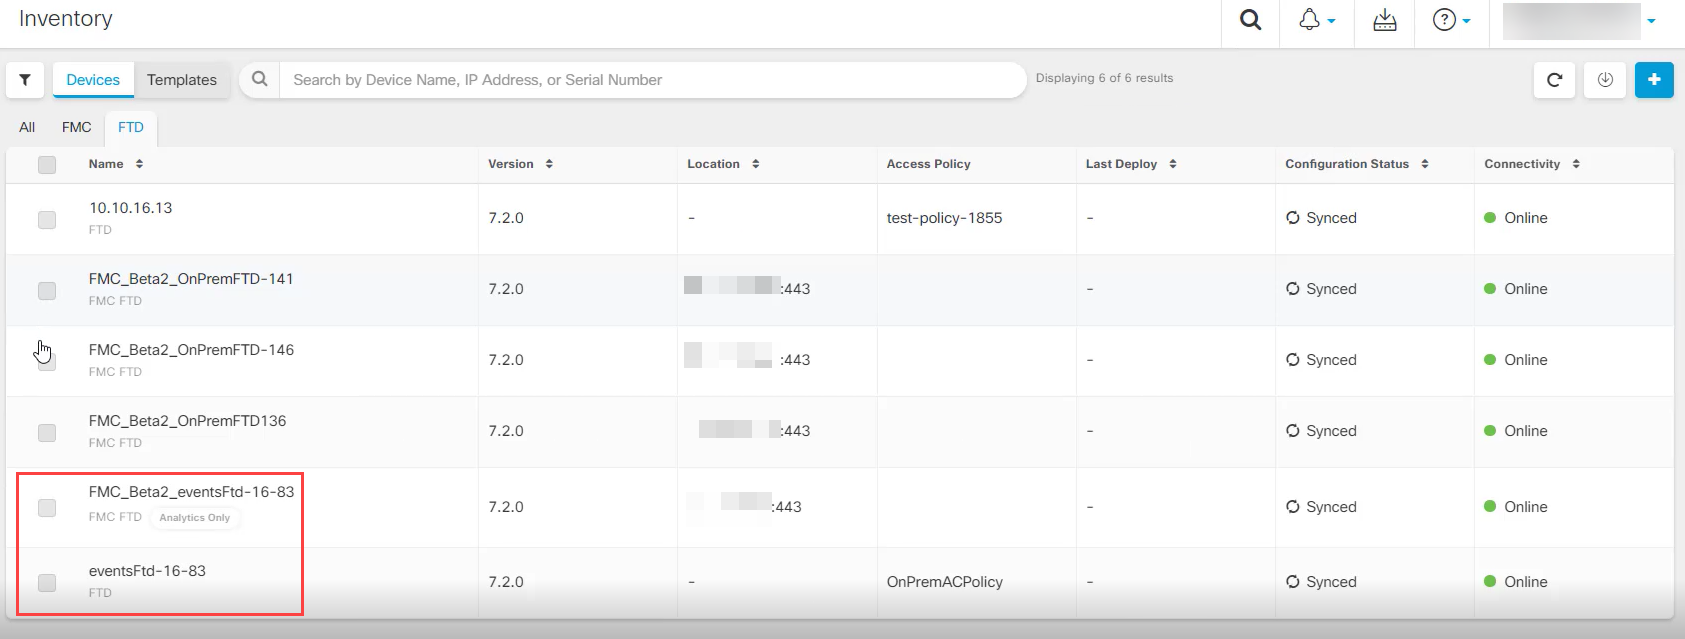The width and height of the screenshot is (1685, 639).
Task: Click the device search input field
Action: 650,80
